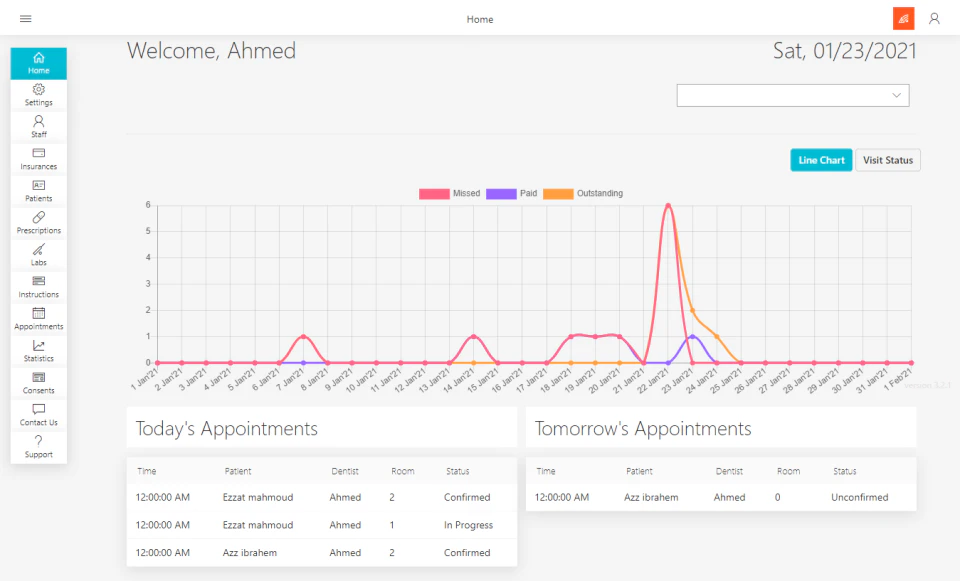The height and width of the screenshot is (581, 960).
Task: Open the Labs section
Action: (x=38, y=254)
